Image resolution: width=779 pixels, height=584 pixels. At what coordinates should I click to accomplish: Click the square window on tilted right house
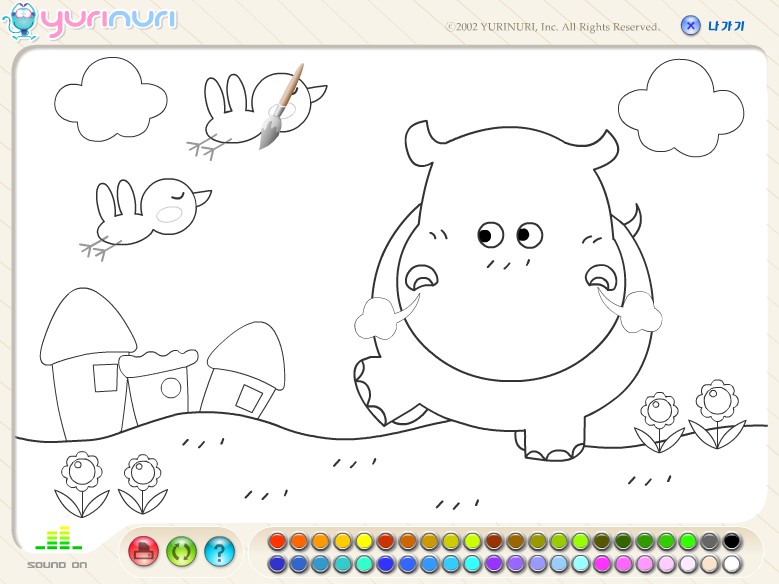pyautogui.click(x=248, y=398)
